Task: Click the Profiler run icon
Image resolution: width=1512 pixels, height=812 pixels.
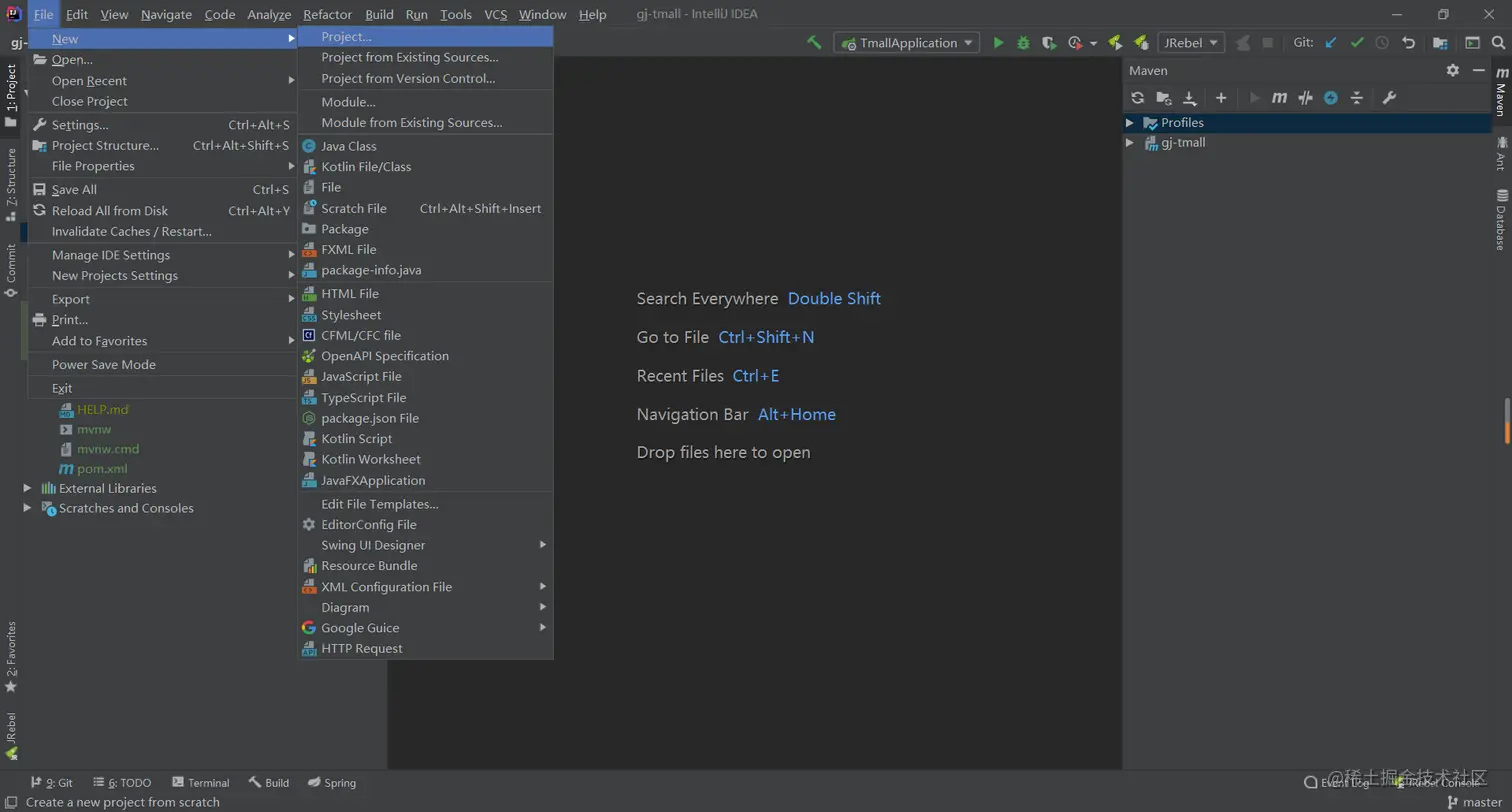Action: coord(1075,43)
